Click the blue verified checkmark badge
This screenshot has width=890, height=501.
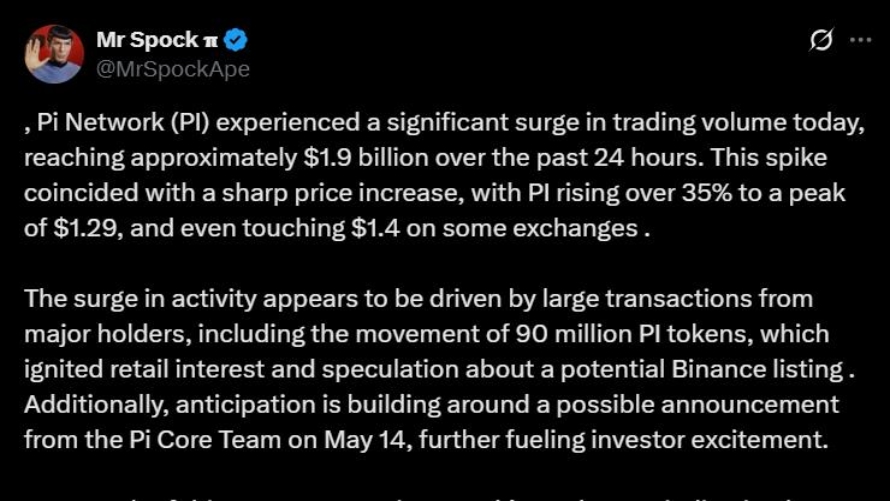(x=236, y=40)
